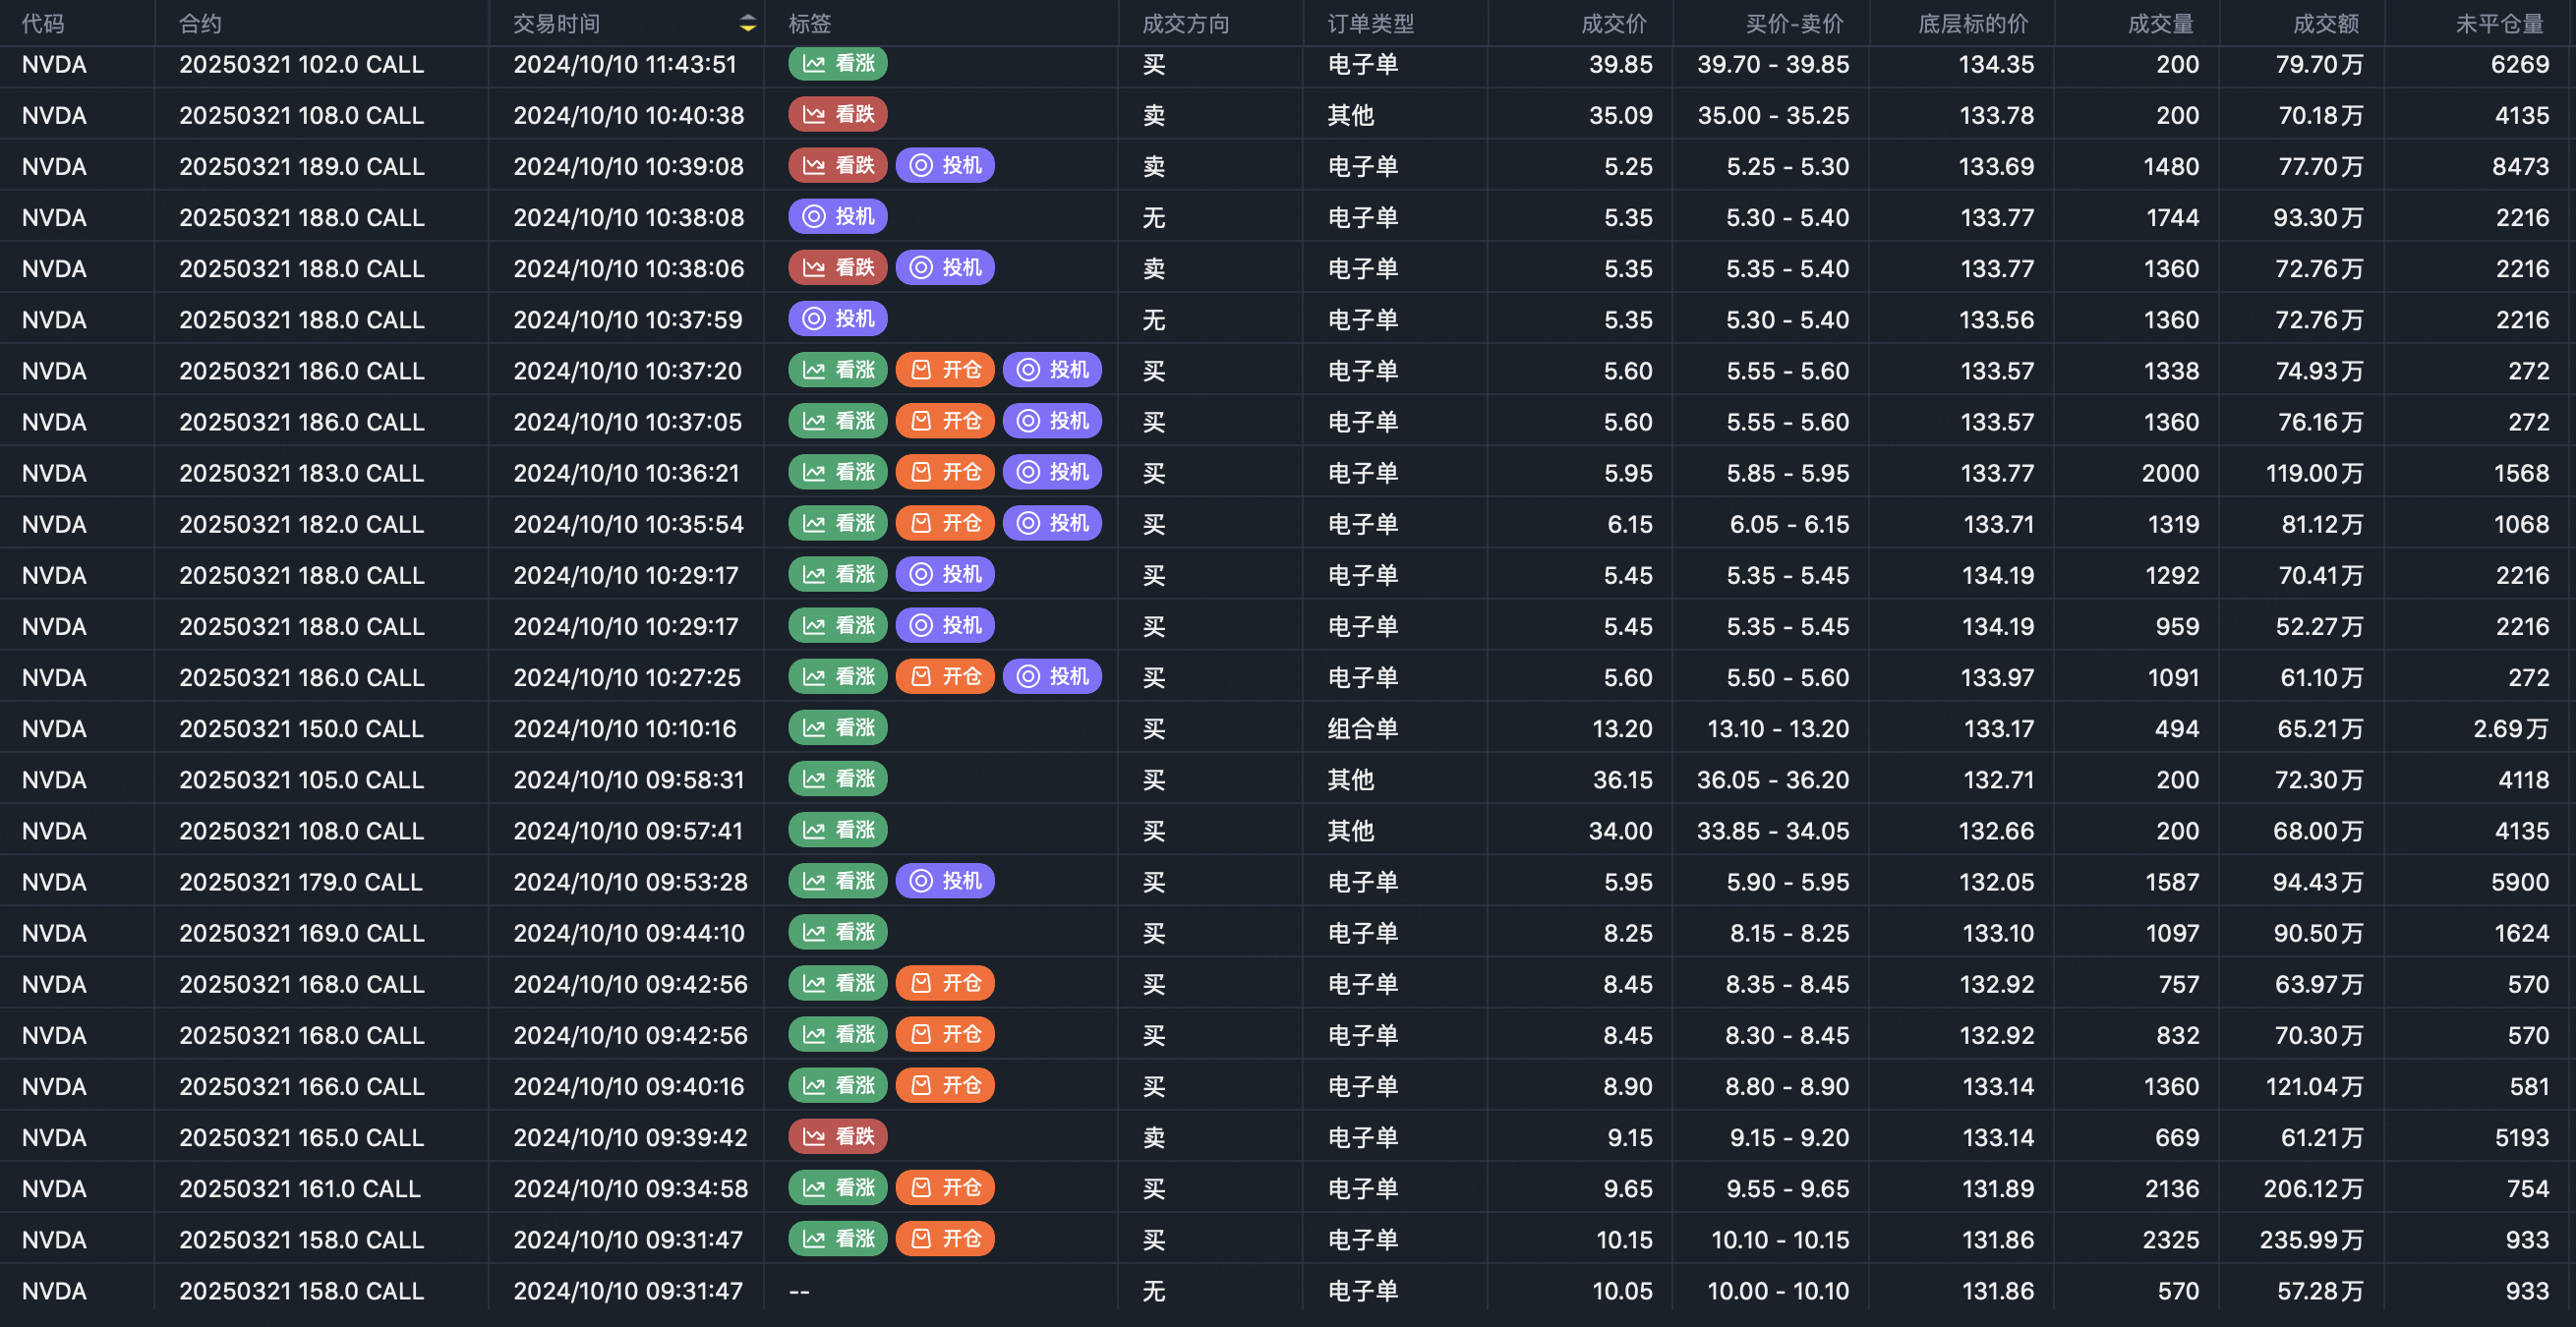Click the 买价-卖价 column header
2576x1327 pixels.
(1794, 23)
